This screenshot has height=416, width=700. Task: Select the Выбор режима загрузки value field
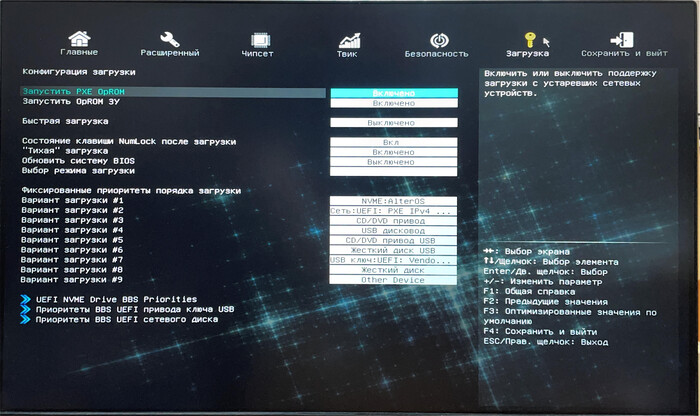[x=393, y=171]
